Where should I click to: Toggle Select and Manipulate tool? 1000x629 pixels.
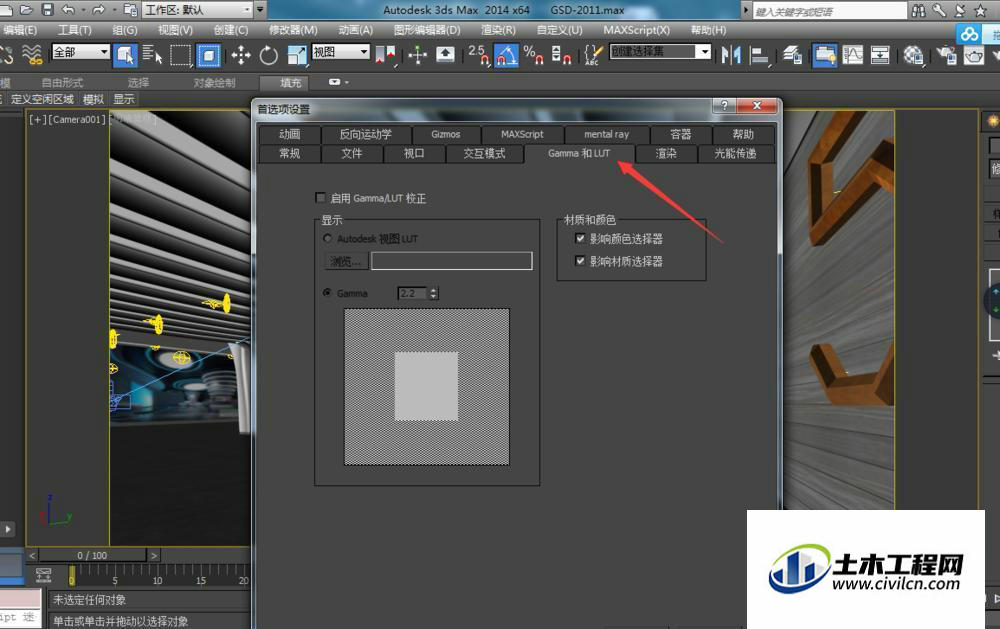tap(417, 56)
